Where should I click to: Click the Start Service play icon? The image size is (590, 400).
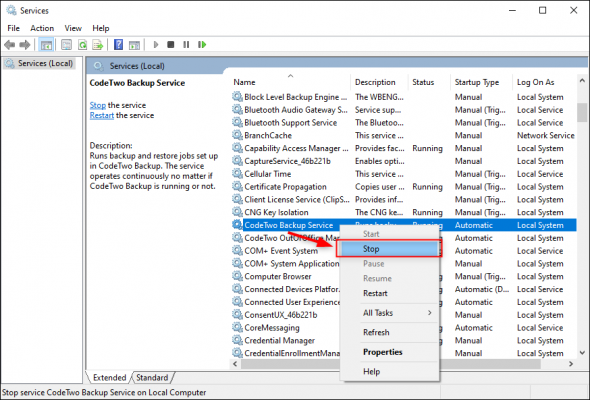tap(156, 45)
